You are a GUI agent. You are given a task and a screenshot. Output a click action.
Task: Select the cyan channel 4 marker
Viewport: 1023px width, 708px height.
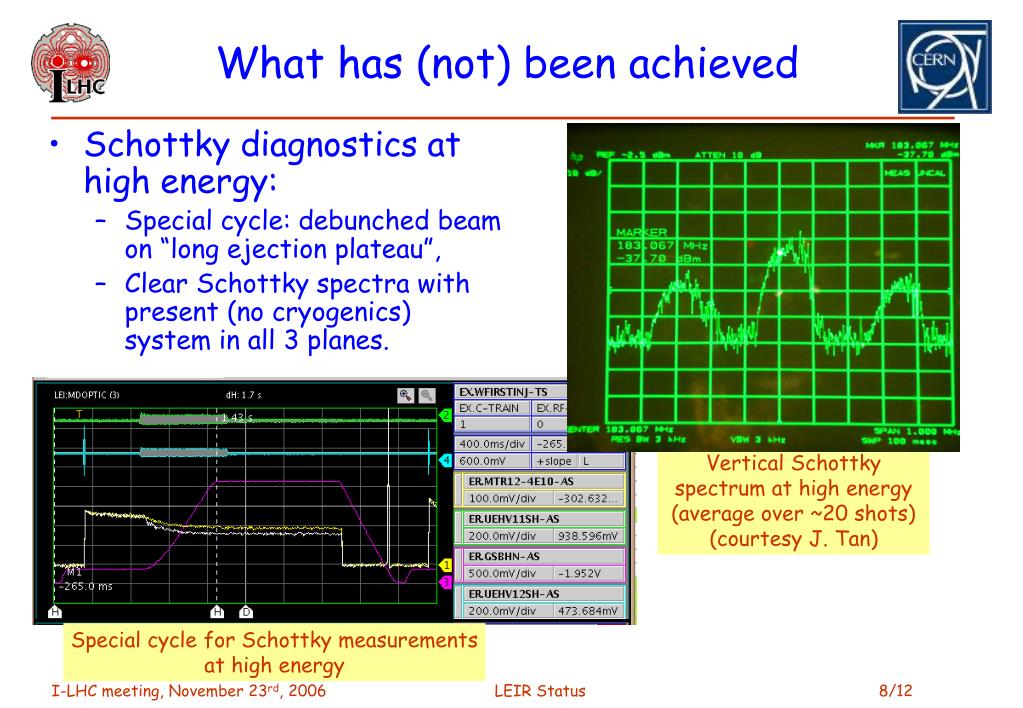pyautogui.click(x=446, y=461)
